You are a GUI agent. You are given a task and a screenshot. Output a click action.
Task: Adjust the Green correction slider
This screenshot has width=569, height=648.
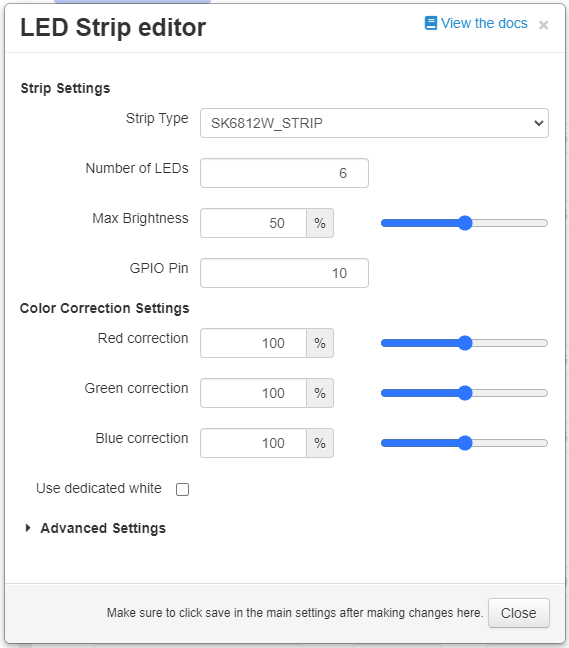coord(464,393)
